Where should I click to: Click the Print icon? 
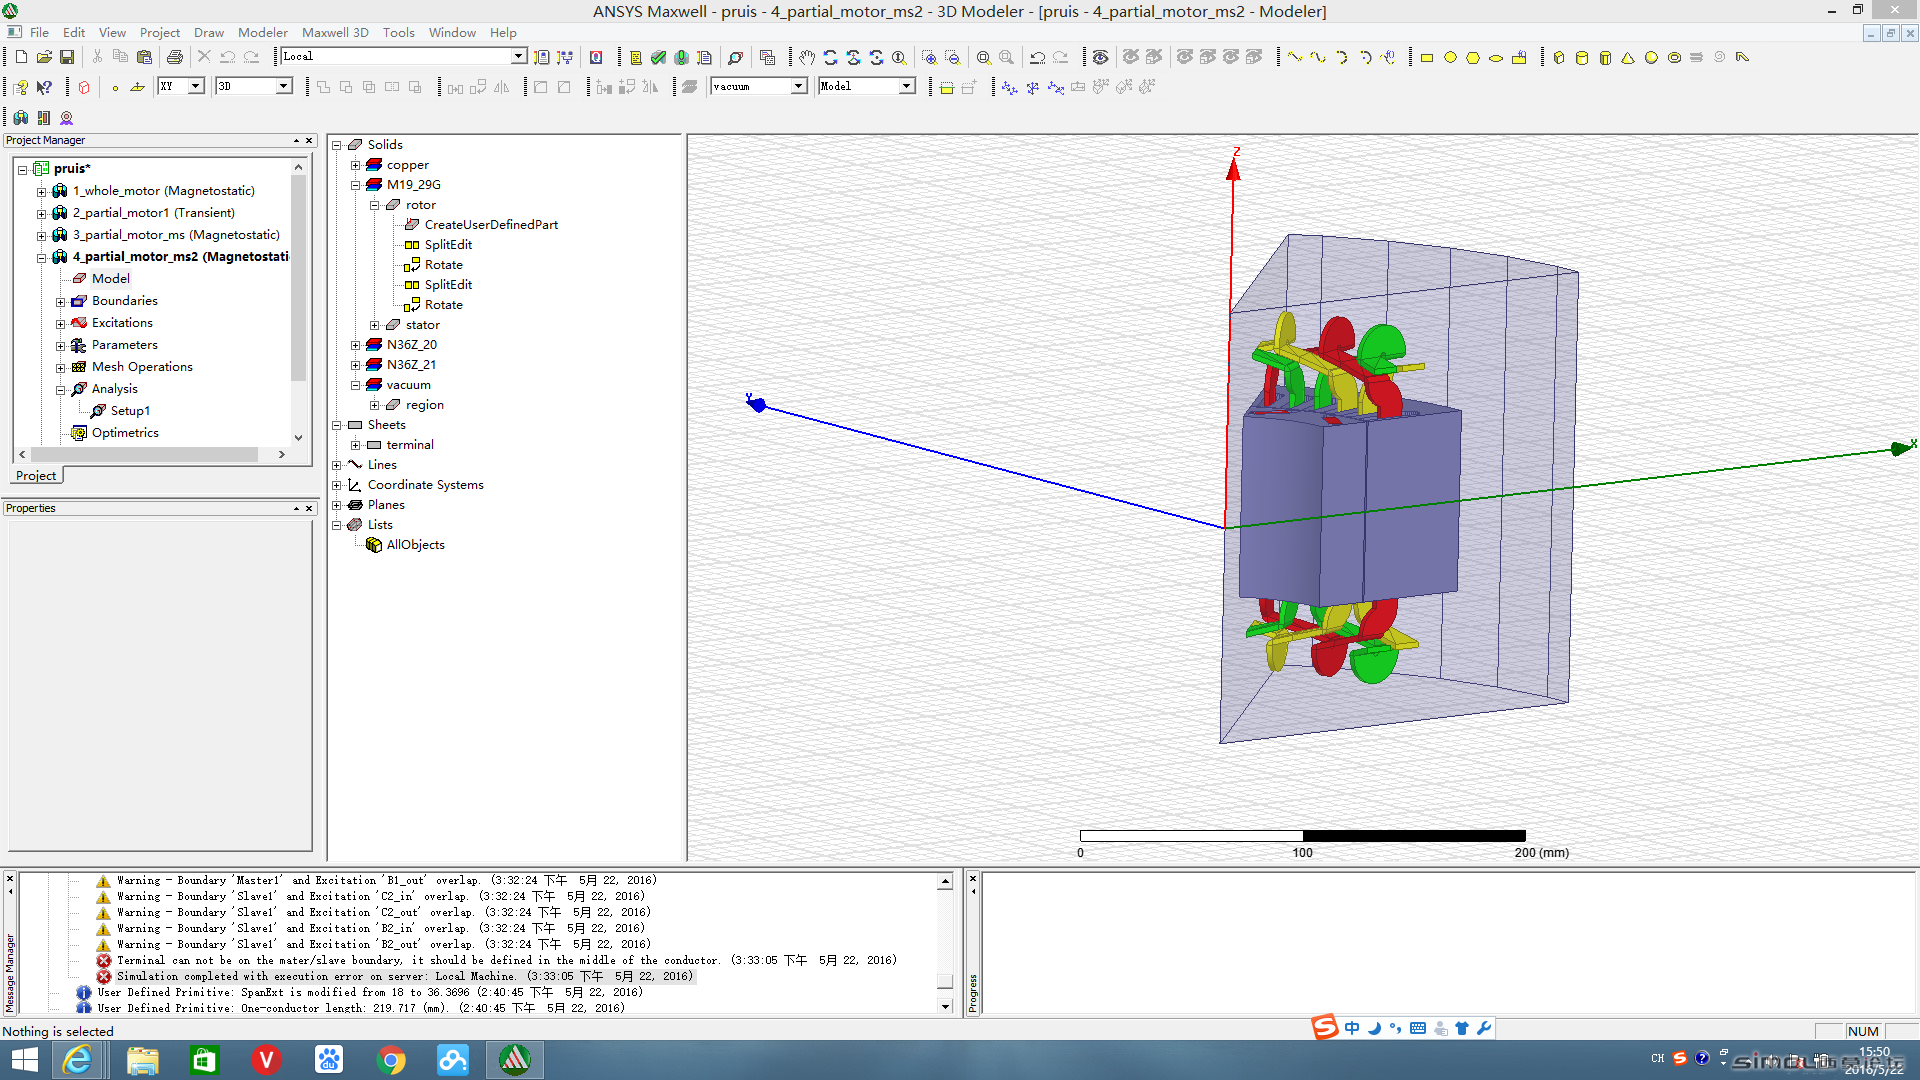175,57
